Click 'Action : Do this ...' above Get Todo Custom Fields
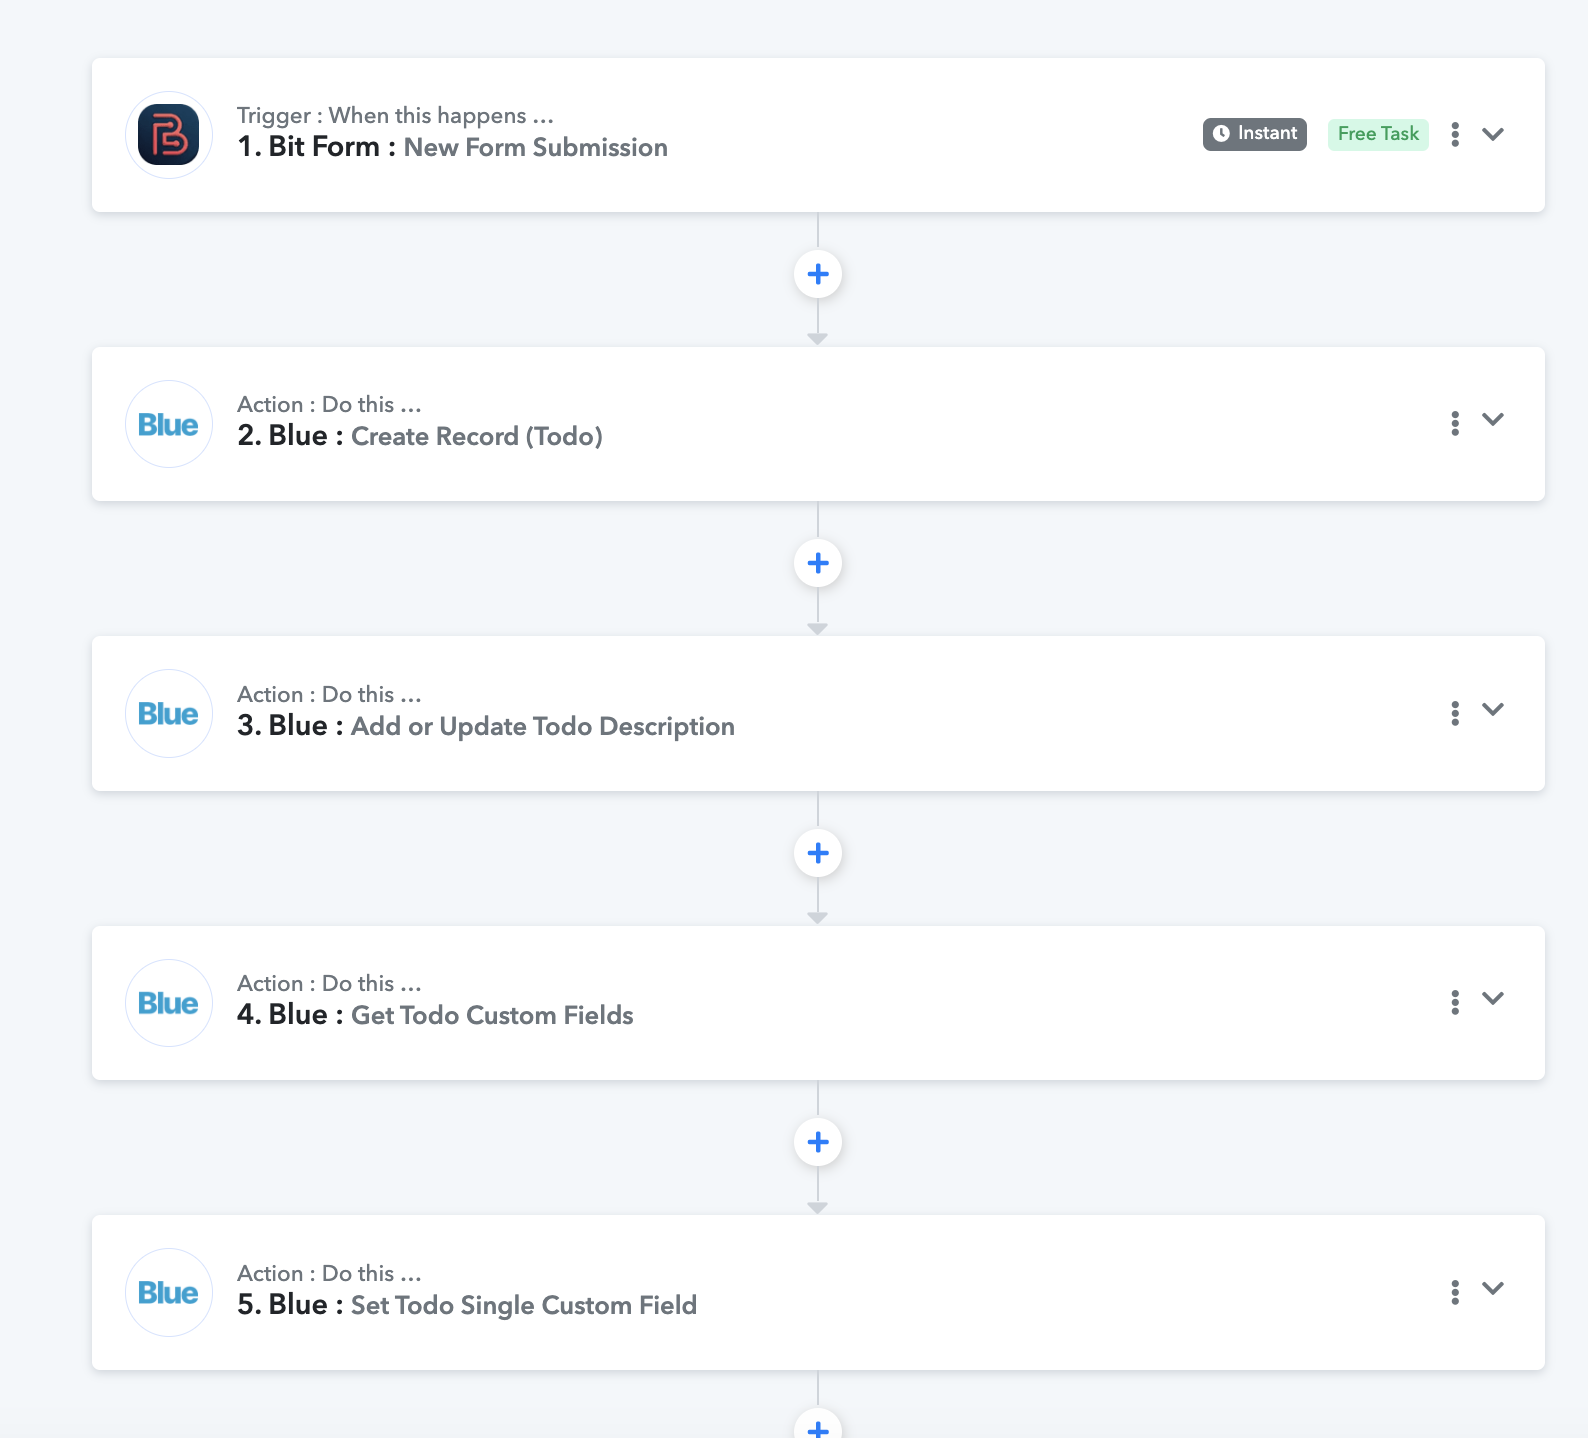The width and height of the screenshot is (1588, 1438). (329, 984)
